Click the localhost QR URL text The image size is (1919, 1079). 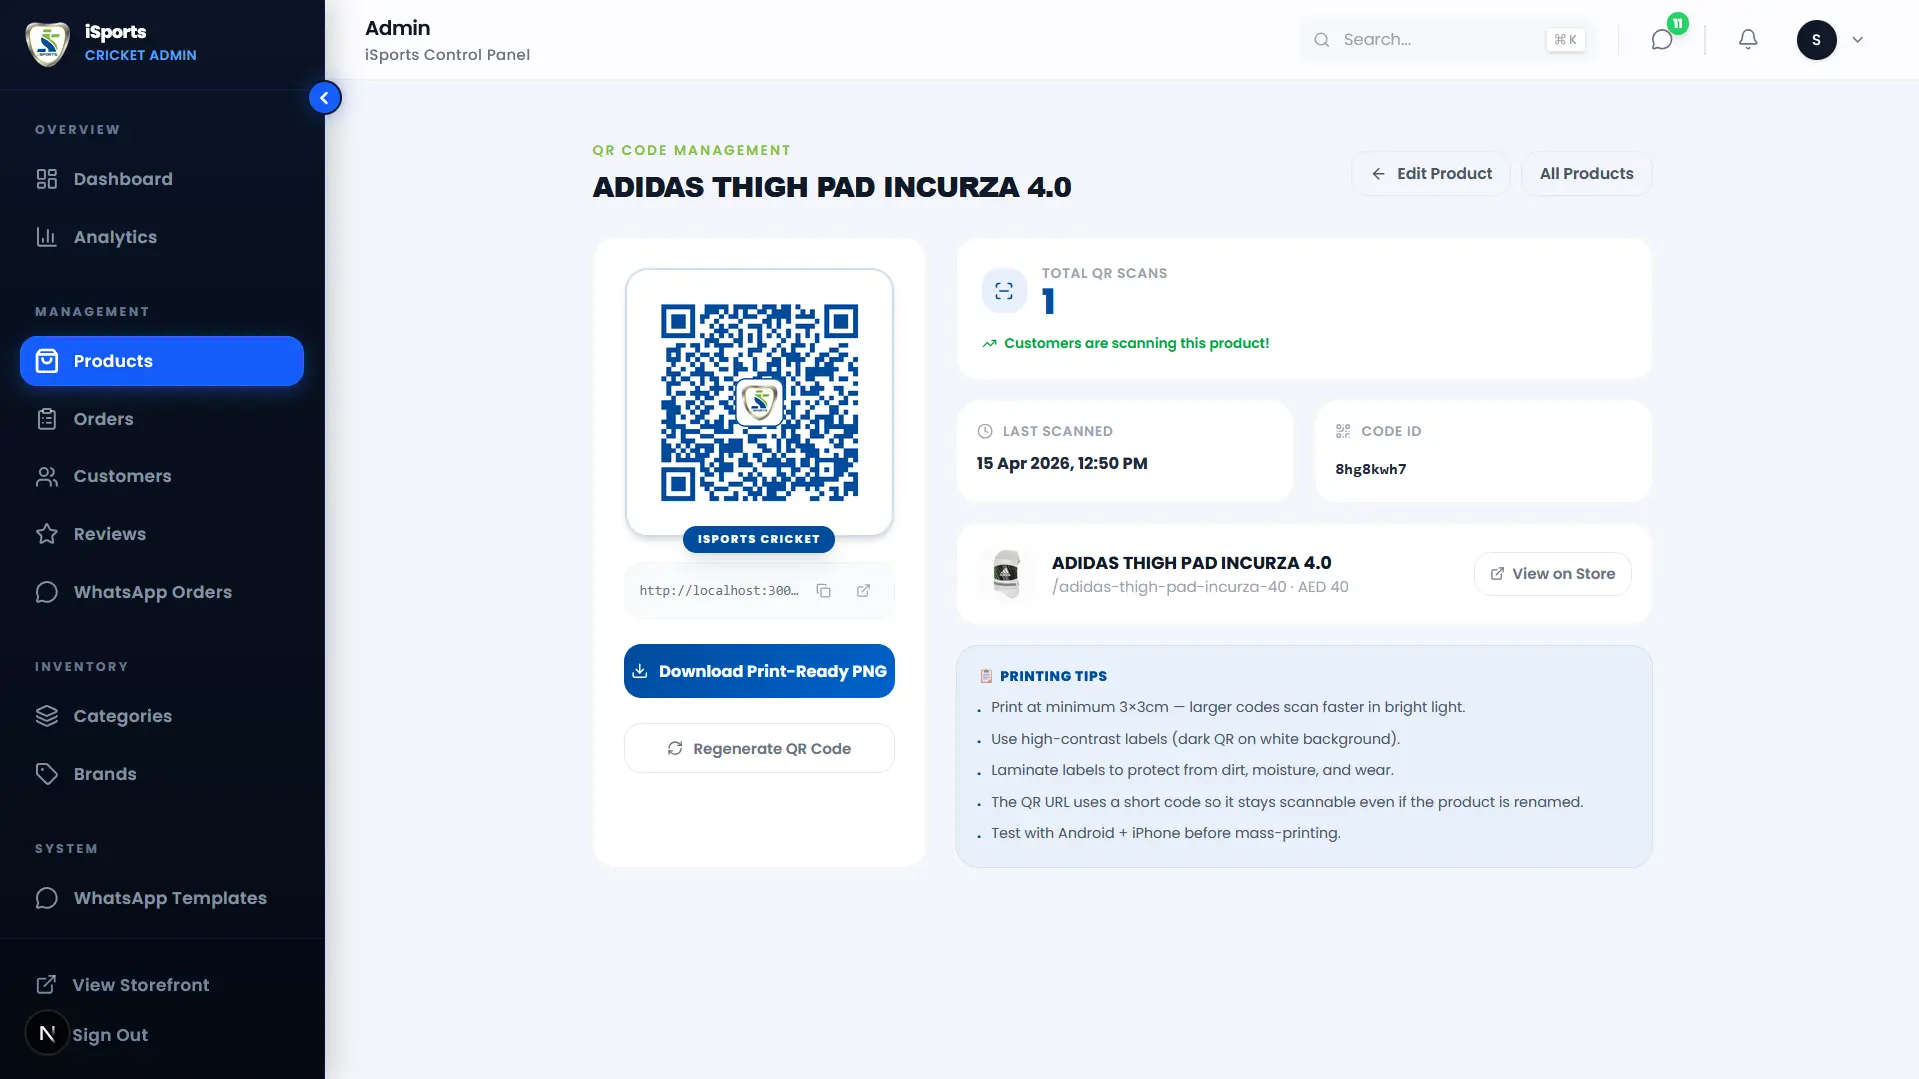[x=719, y=591]
